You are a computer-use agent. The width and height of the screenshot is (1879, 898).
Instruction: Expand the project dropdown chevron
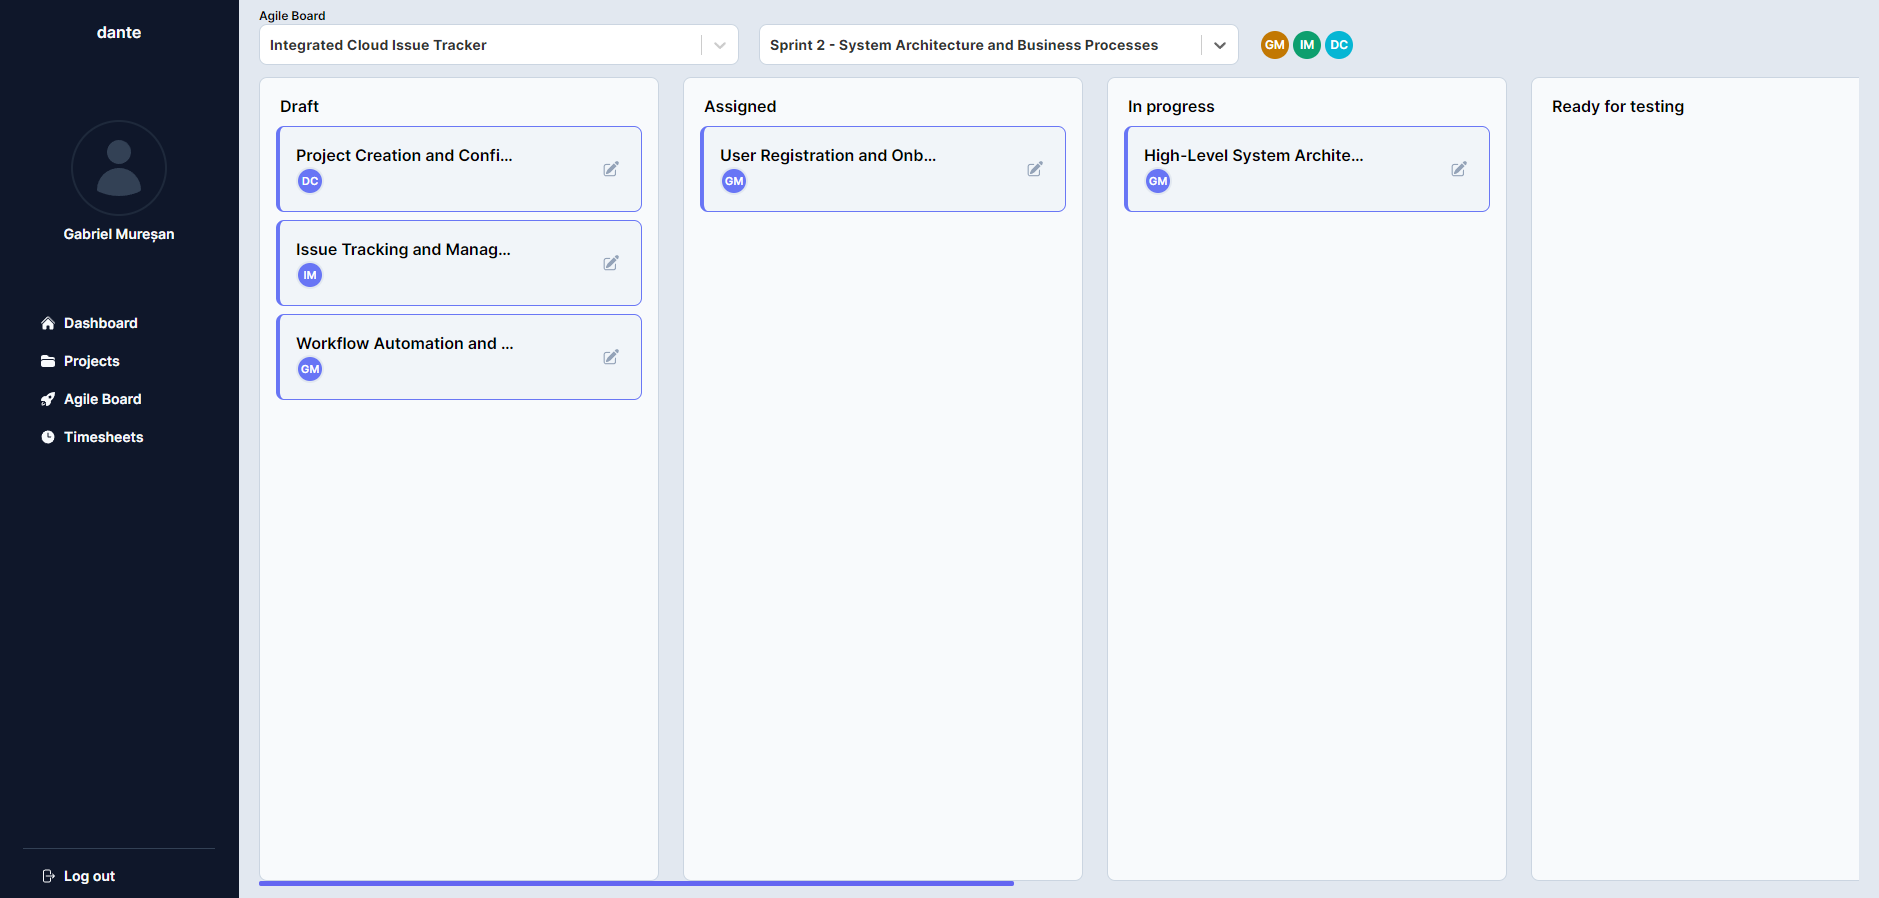tap(720, 45)
